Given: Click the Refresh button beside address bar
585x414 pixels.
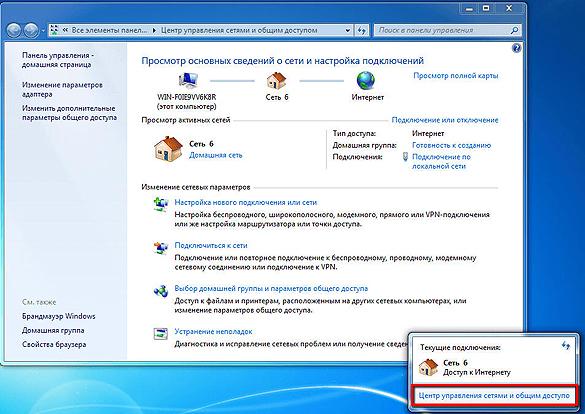Looking at the screenshot, I should 361,31.
